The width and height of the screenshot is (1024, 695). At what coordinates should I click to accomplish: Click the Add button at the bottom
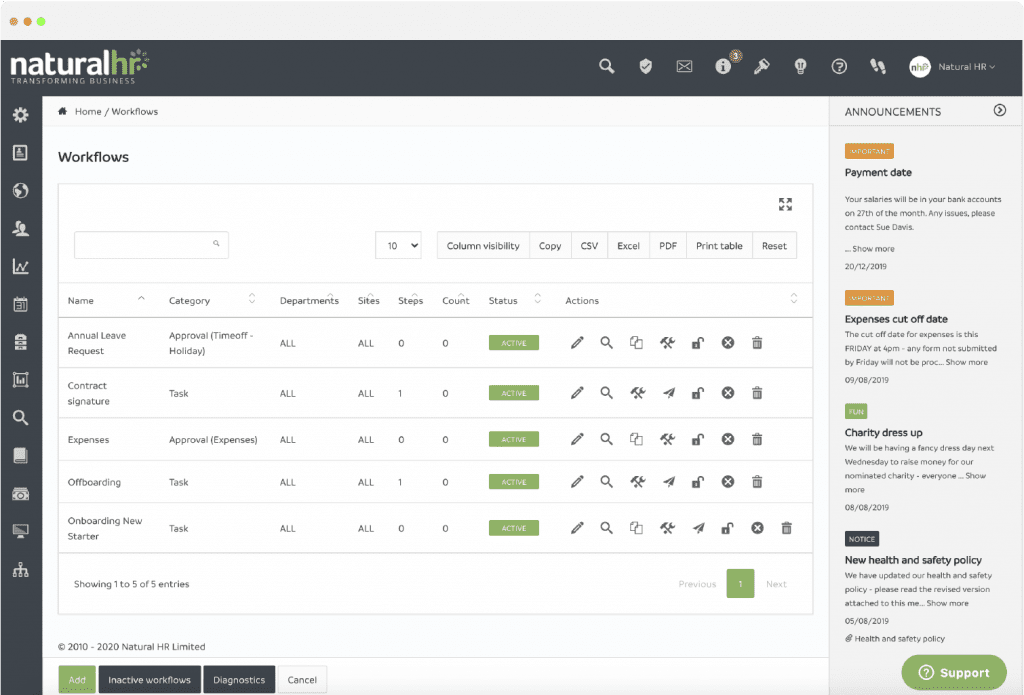coord(77,678)
